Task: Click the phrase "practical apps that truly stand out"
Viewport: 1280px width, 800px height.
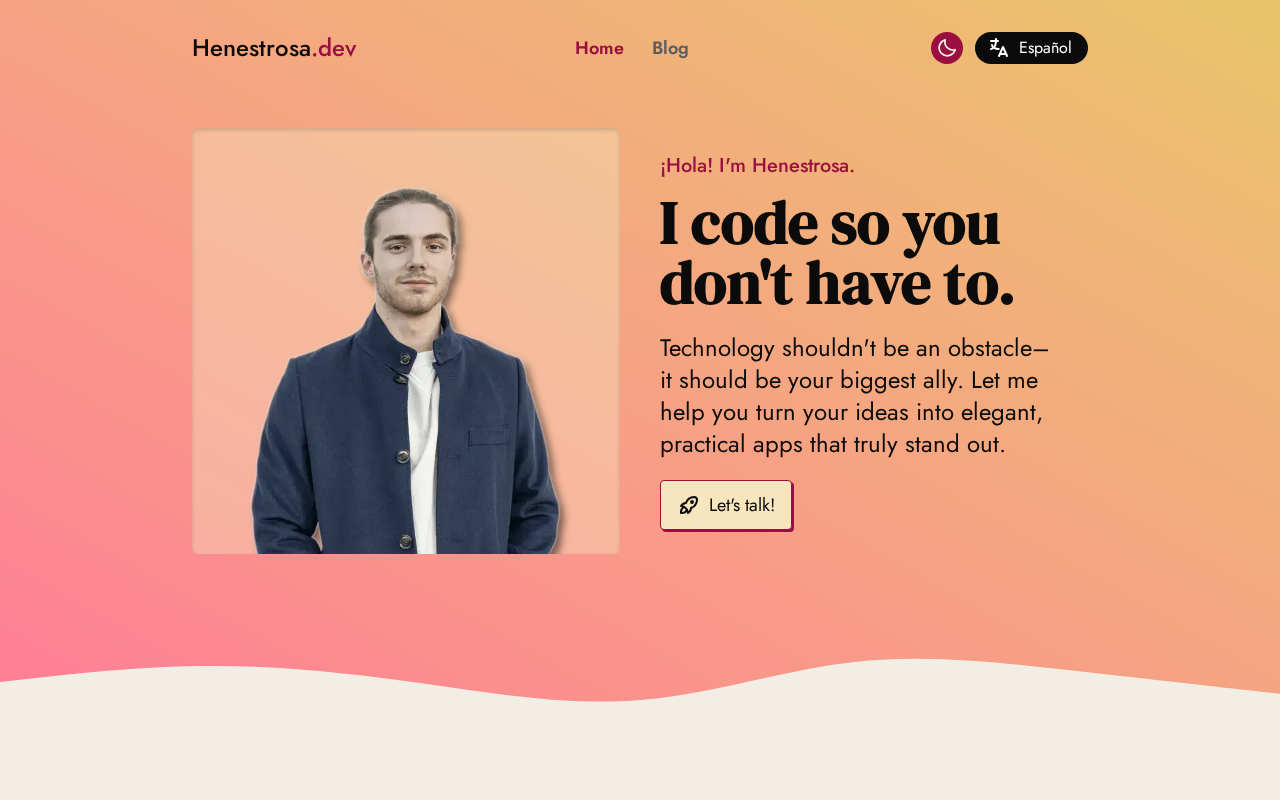Action: tap(832, 444)
